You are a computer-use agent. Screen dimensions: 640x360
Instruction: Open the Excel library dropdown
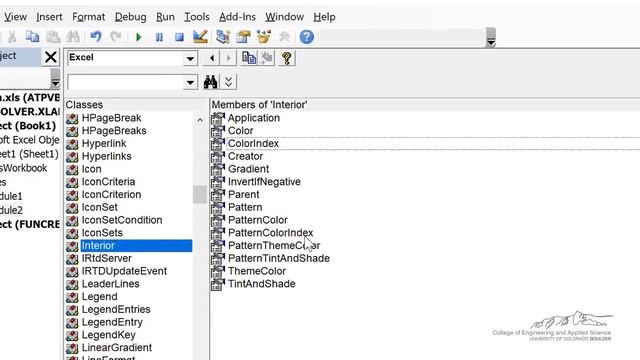click(x=190, y=58)
